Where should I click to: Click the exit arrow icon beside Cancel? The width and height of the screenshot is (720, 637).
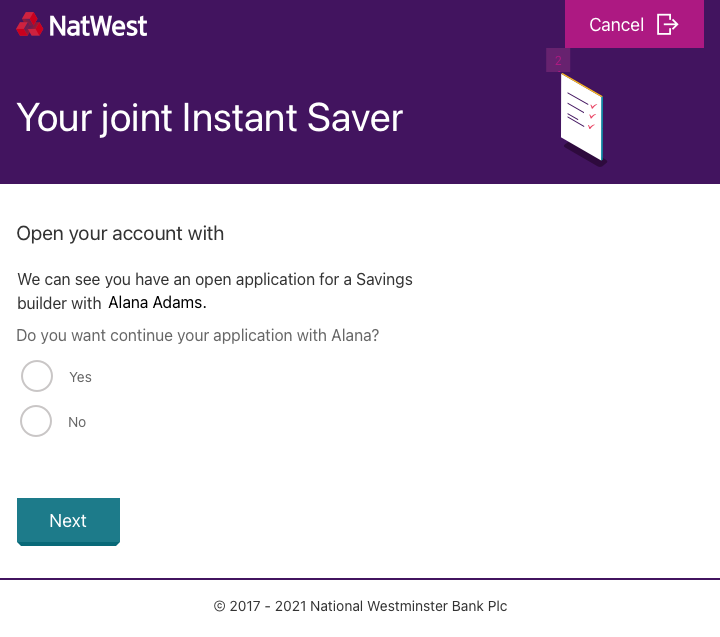point(667,24)
